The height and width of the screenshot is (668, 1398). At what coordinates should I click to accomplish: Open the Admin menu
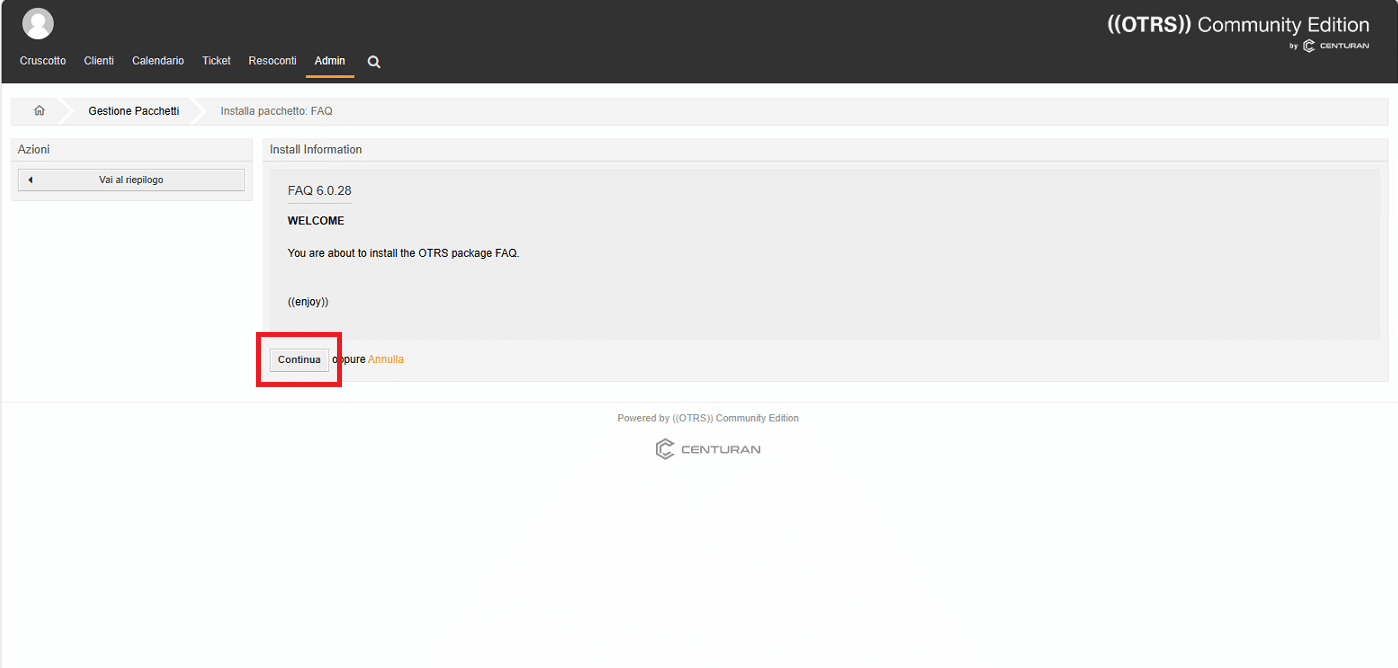(x=330, y=61)
